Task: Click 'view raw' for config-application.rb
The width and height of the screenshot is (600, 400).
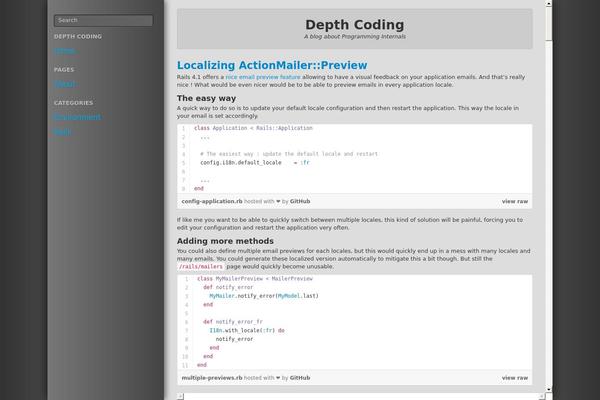Action: tap(515, 201)
